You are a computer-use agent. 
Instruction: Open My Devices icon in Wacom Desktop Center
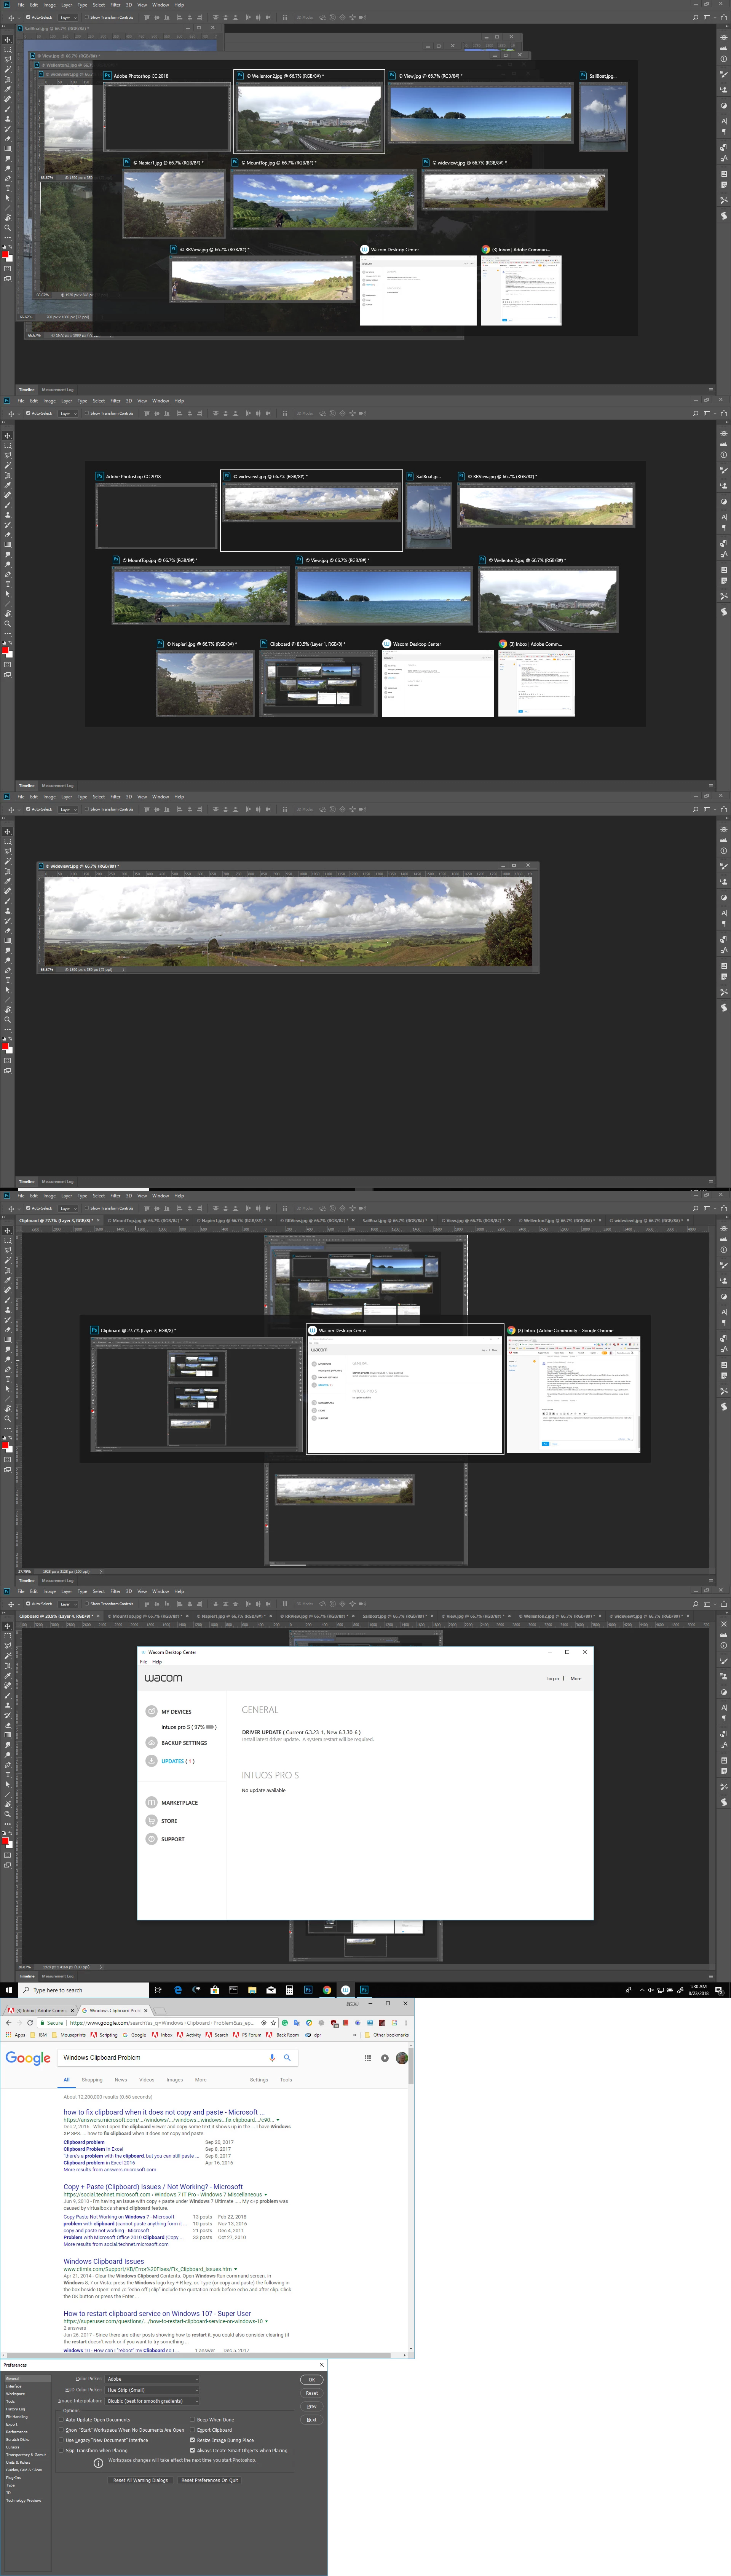151,1711
